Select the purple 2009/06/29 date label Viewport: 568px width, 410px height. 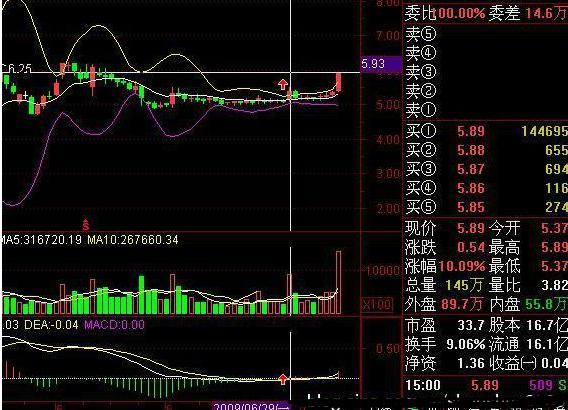pos(251,406)
